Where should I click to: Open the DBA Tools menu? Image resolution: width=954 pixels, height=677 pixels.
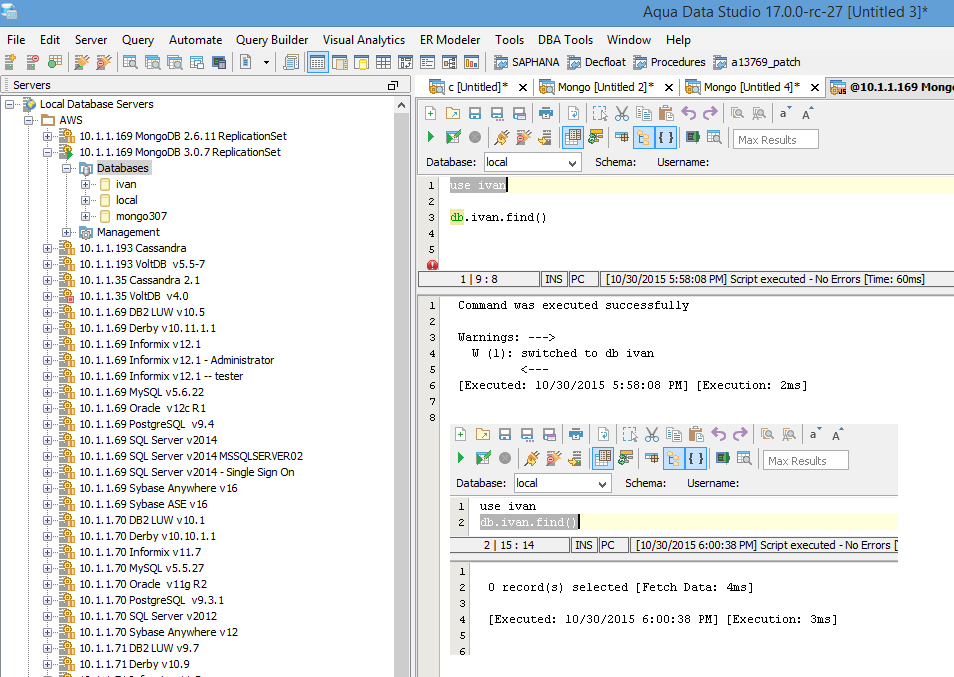coord(565,40)
